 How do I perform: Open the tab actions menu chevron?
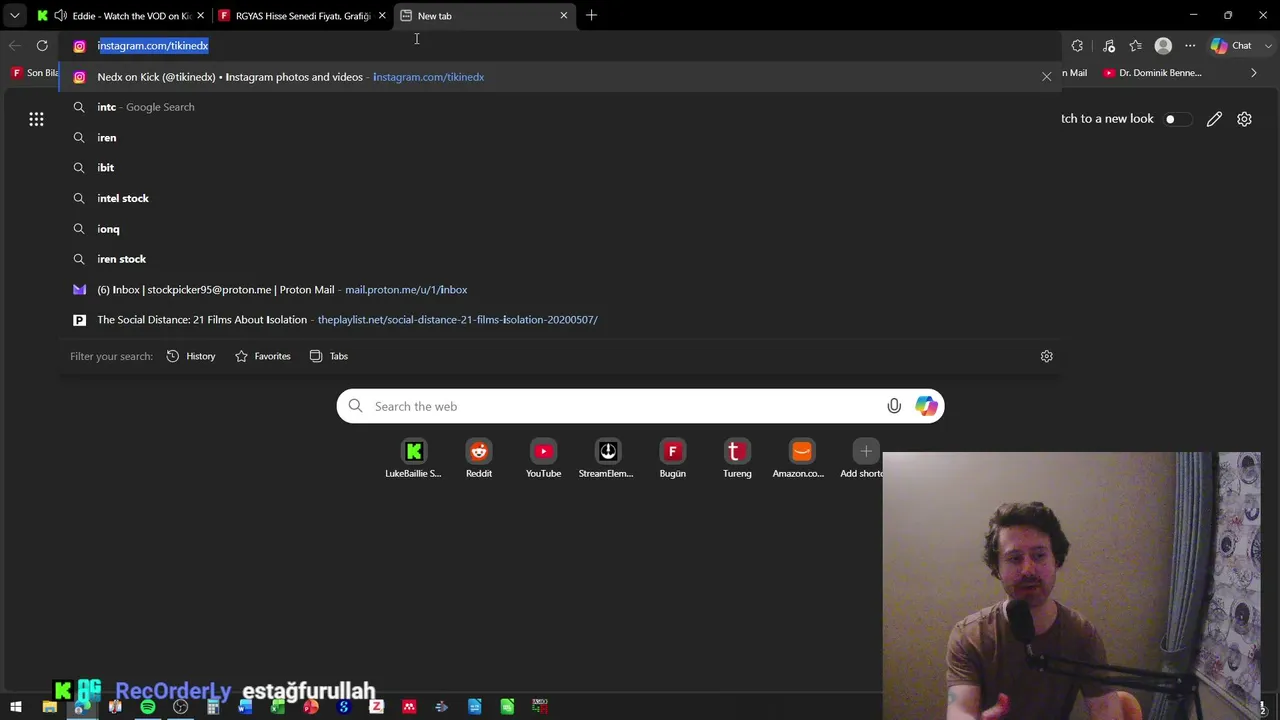click(15, 16)
